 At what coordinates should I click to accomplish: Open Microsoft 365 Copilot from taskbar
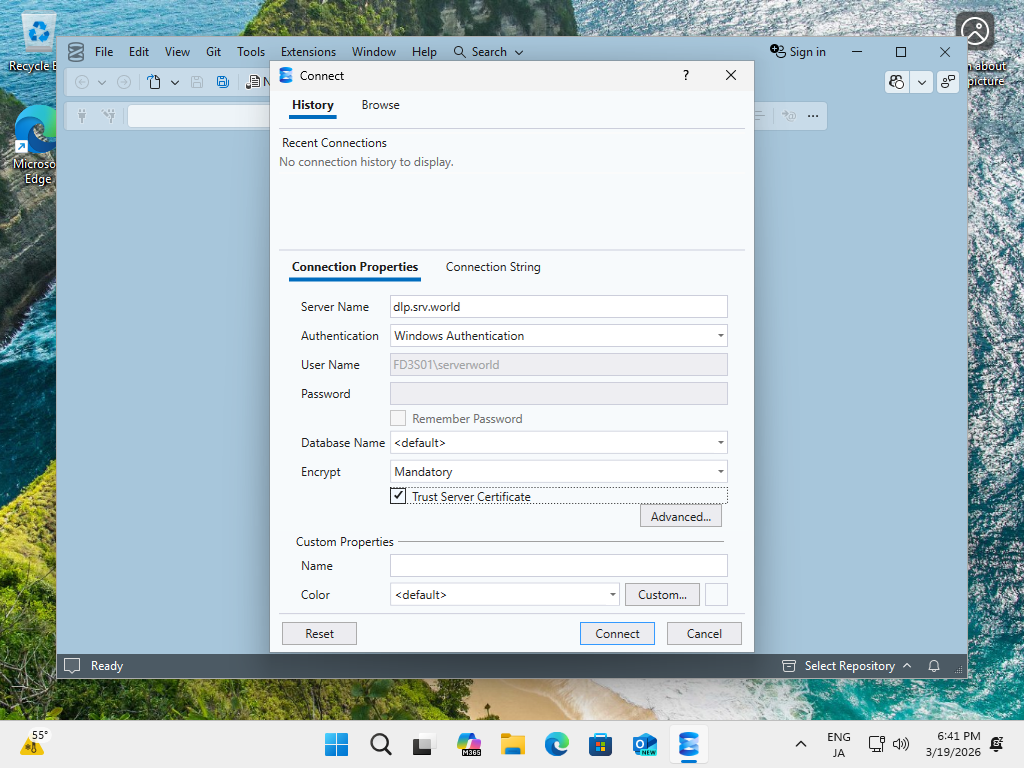pyautogui.click(x=469, y=744)
